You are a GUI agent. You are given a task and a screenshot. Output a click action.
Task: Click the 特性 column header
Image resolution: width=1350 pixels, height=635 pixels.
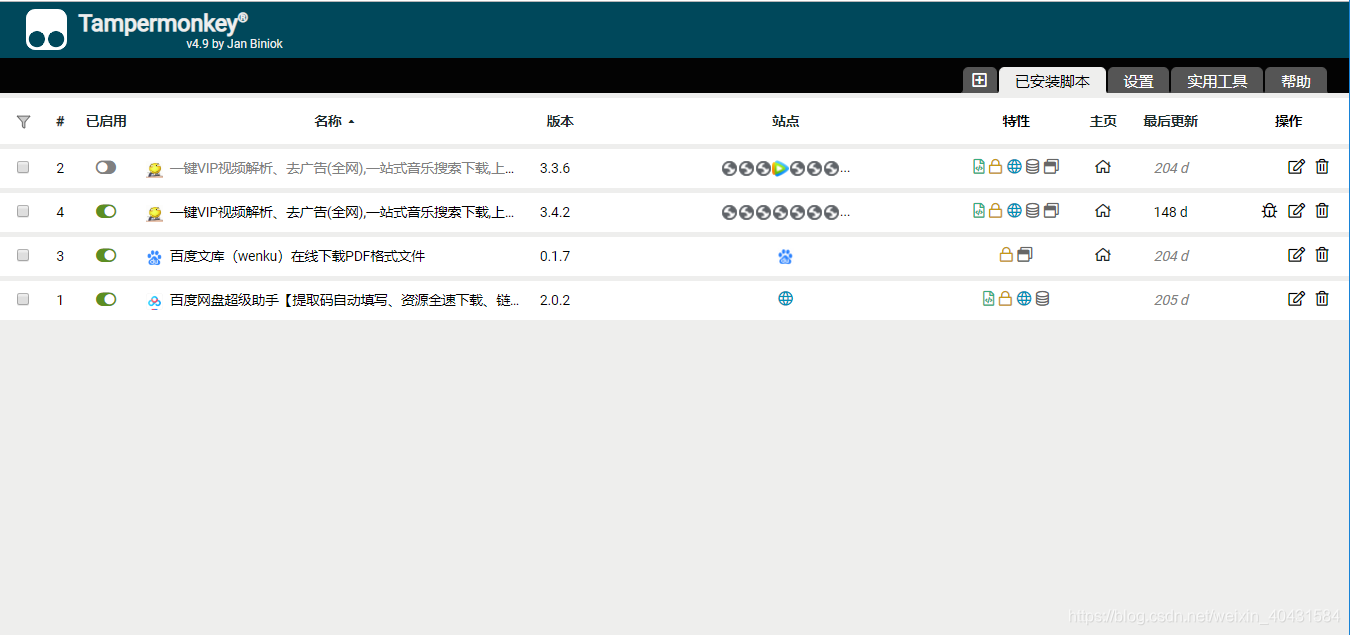1016,121
